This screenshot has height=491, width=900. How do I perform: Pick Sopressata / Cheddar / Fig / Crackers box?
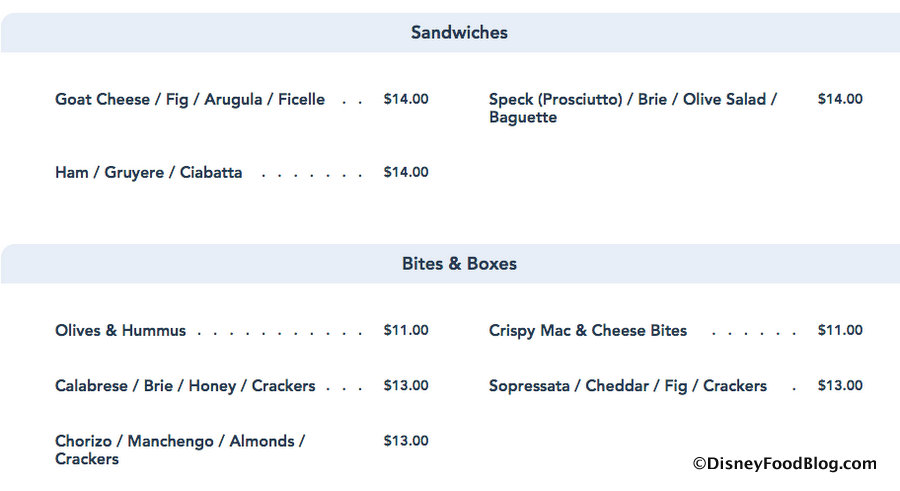(628, 386)
